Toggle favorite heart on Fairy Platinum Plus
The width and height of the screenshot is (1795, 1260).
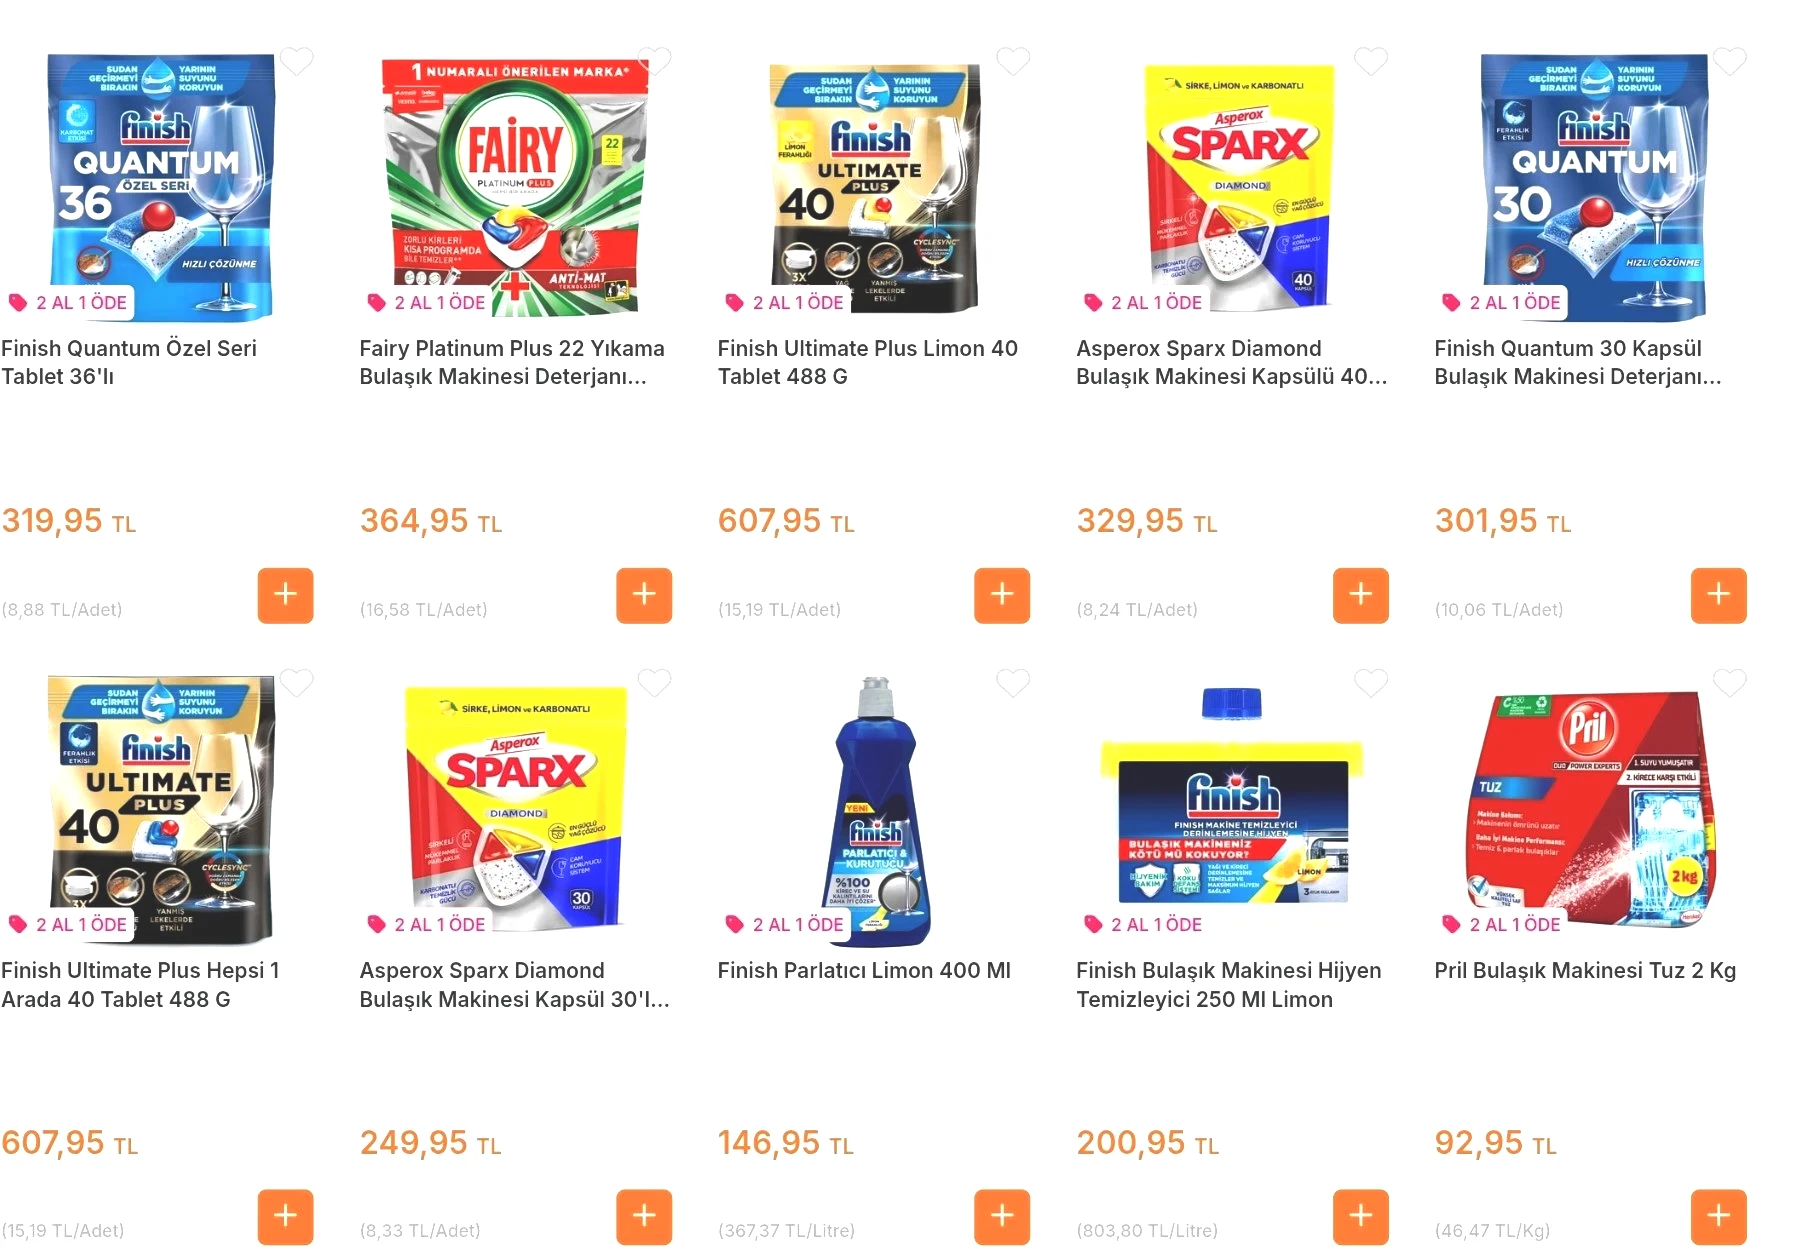click(x=655, y=62)
